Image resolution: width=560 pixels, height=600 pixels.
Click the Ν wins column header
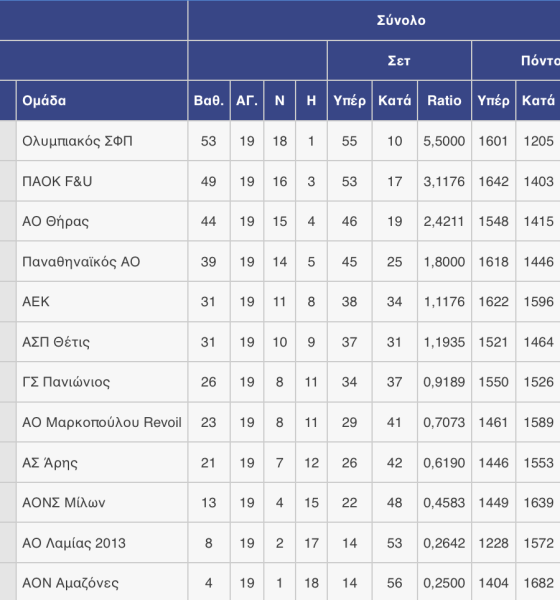tap(279, 101)
